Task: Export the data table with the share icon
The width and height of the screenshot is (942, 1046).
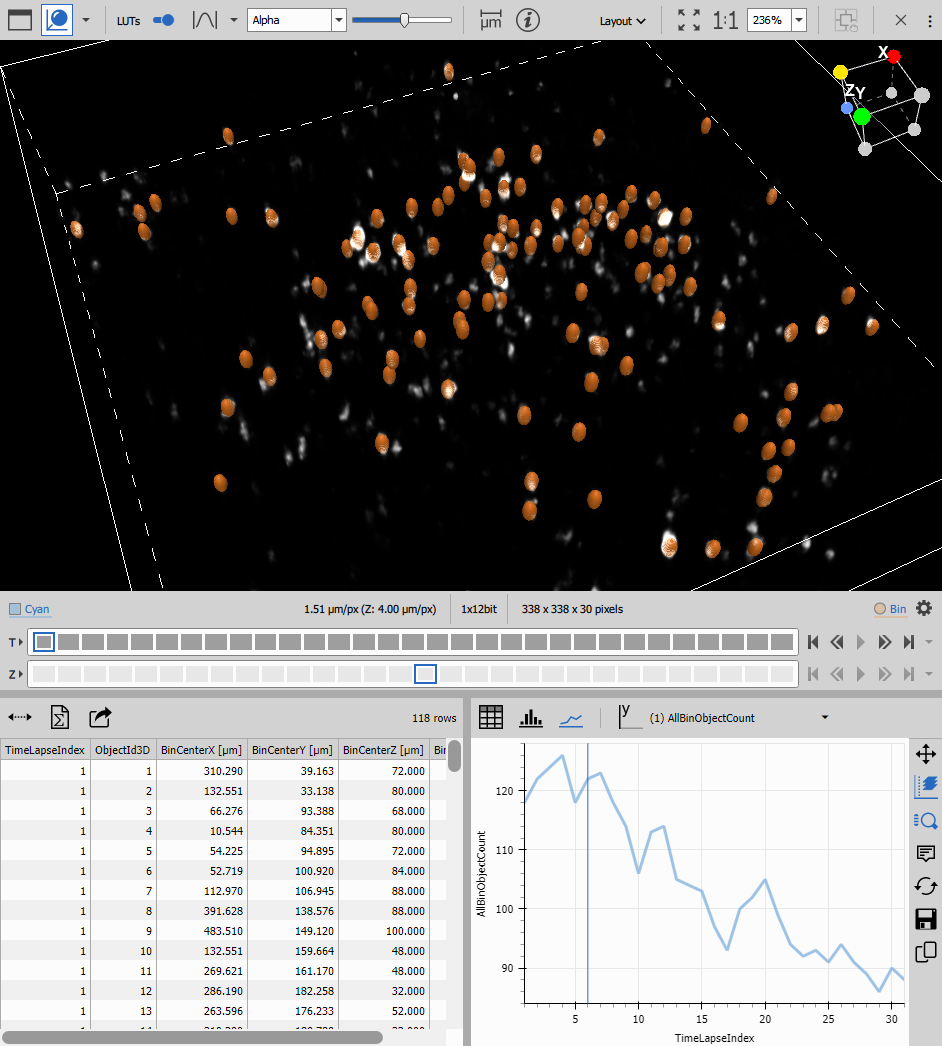Action: point(98,717)
